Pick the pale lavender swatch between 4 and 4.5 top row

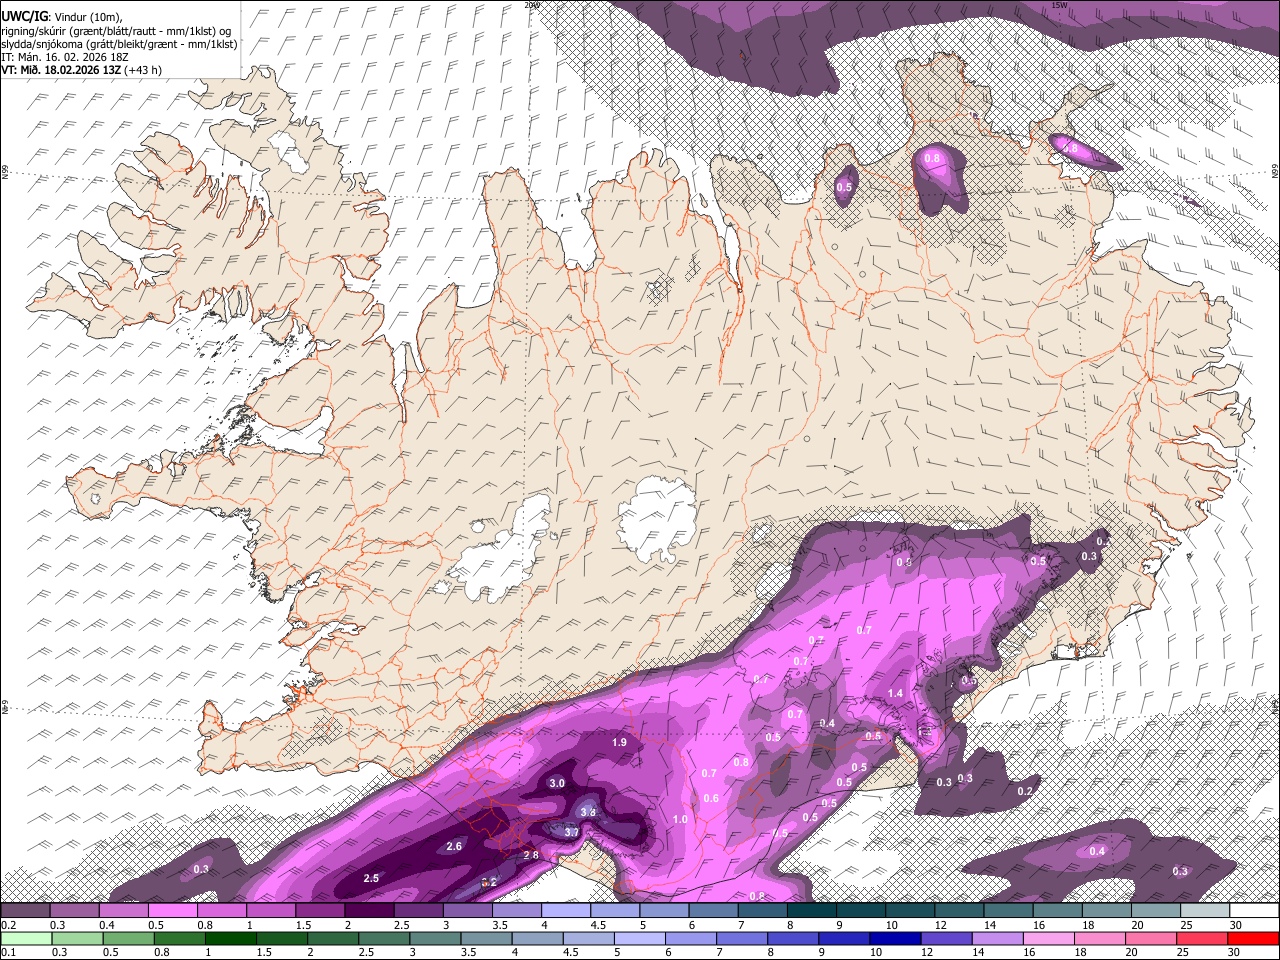[x=566, y=911]
